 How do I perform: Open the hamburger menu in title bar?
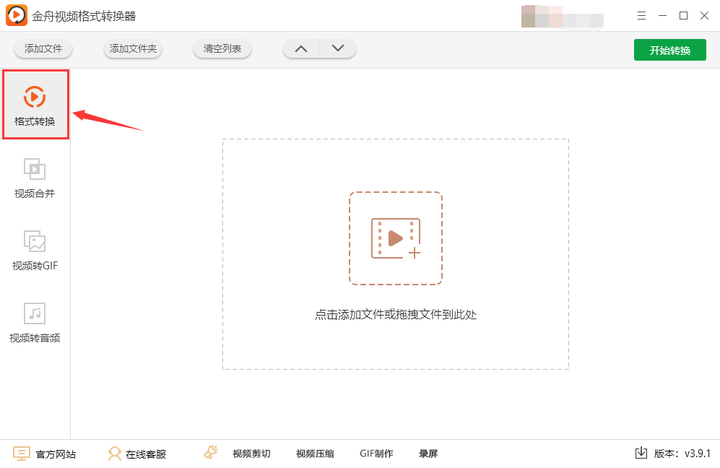pyautogui.click(x=641, y=16)
